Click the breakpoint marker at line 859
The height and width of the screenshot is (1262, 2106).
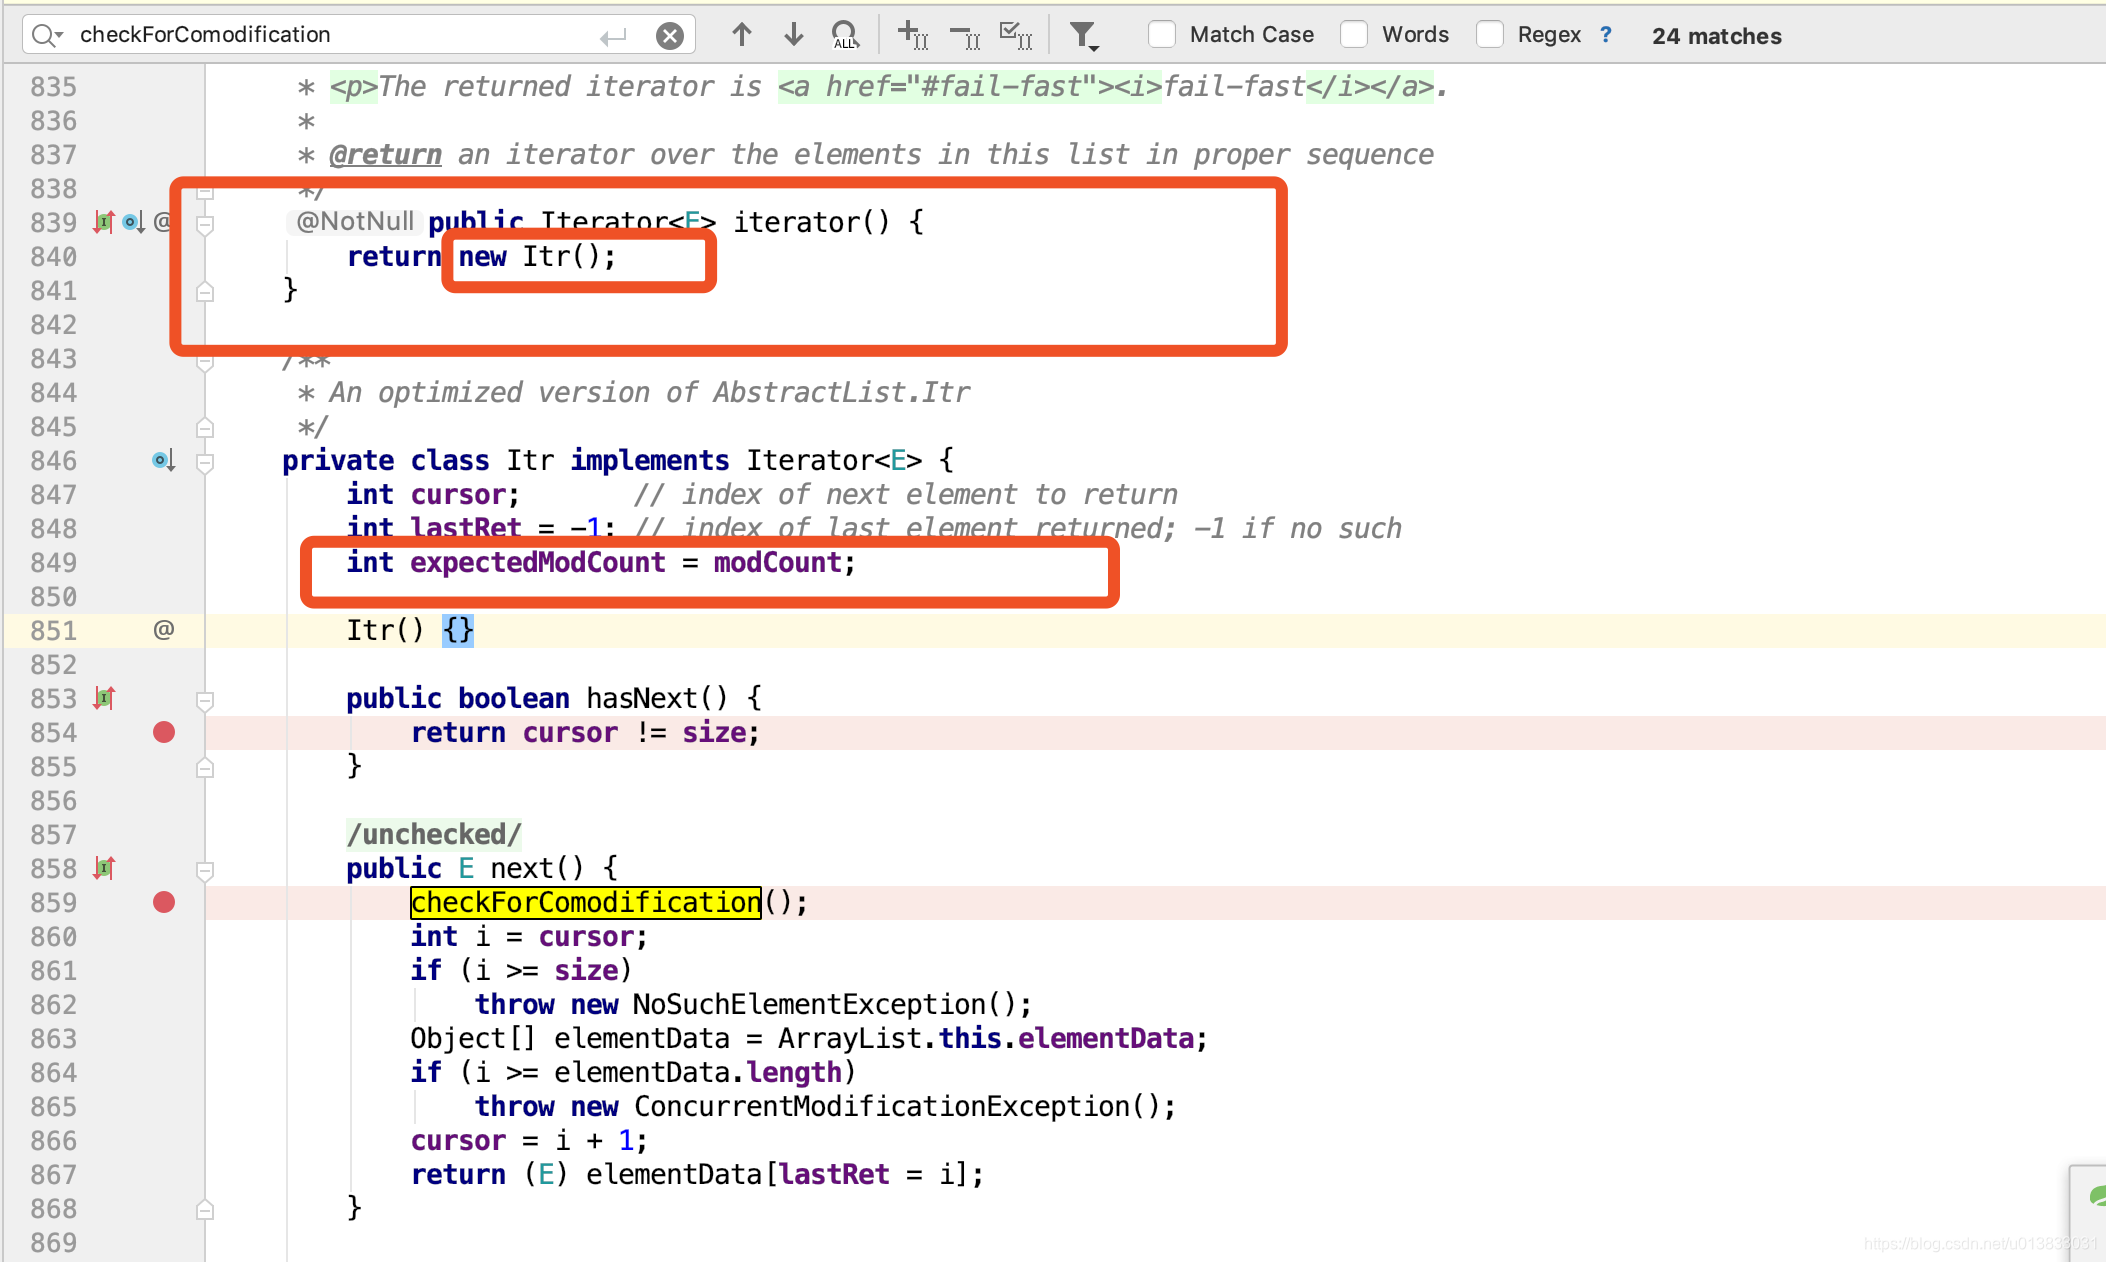pos(165,901)
